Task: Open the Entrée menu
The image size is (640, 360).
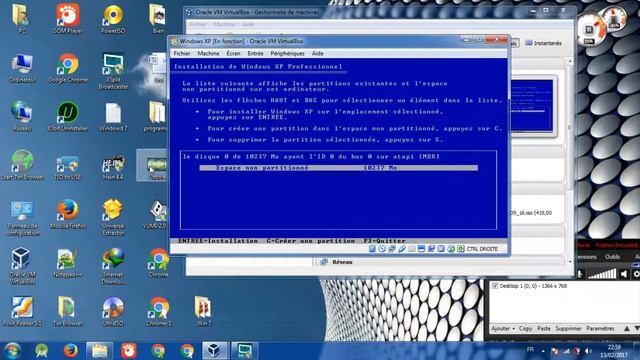Action: pyautogui.click(x=255, y=53)
